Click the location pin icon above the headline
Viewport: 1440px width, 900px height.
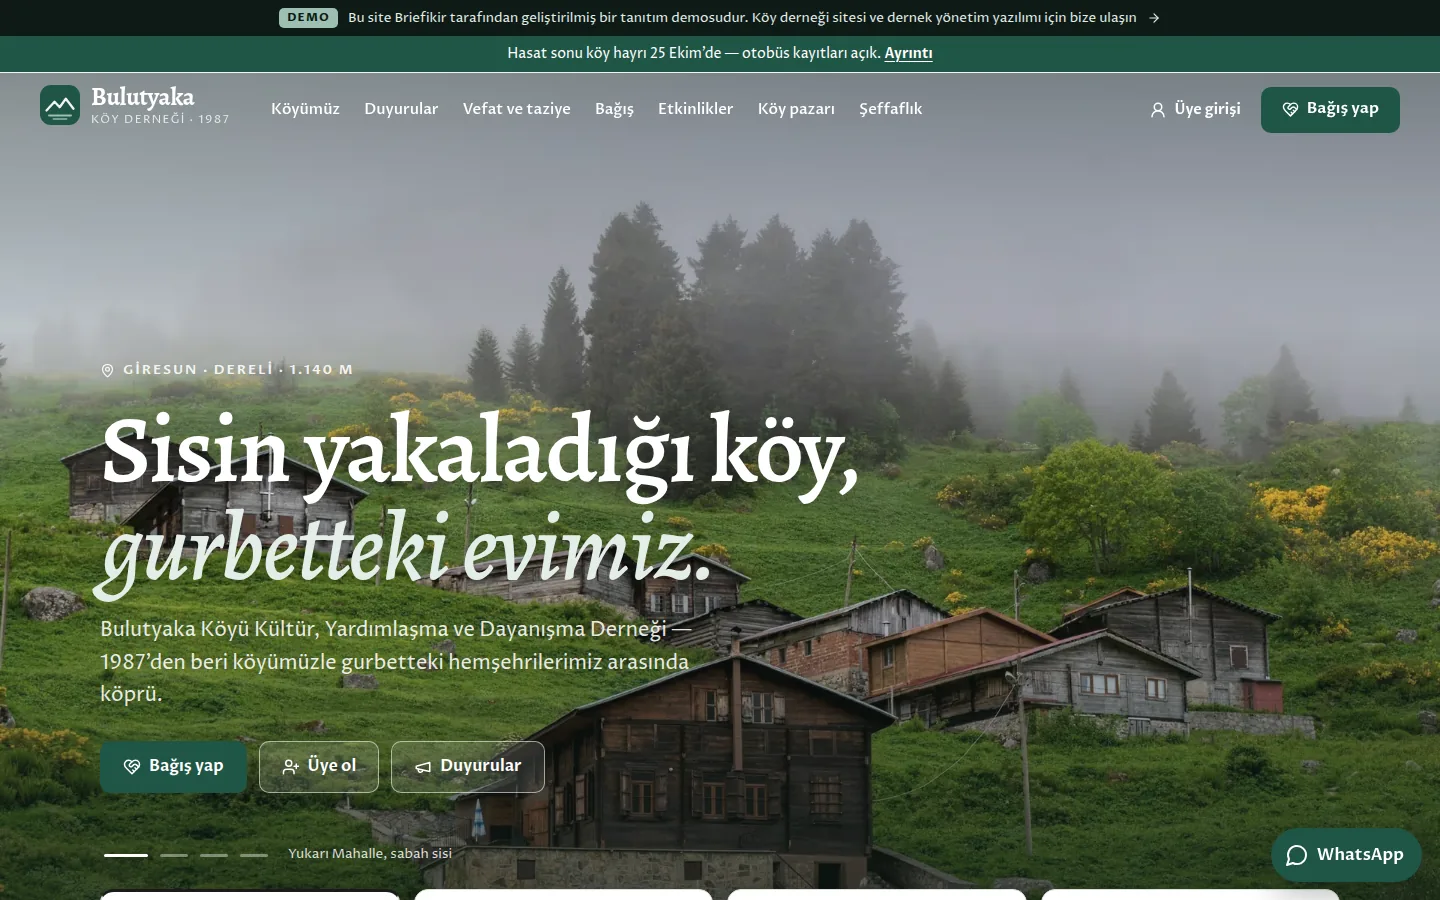click(108, 370)
